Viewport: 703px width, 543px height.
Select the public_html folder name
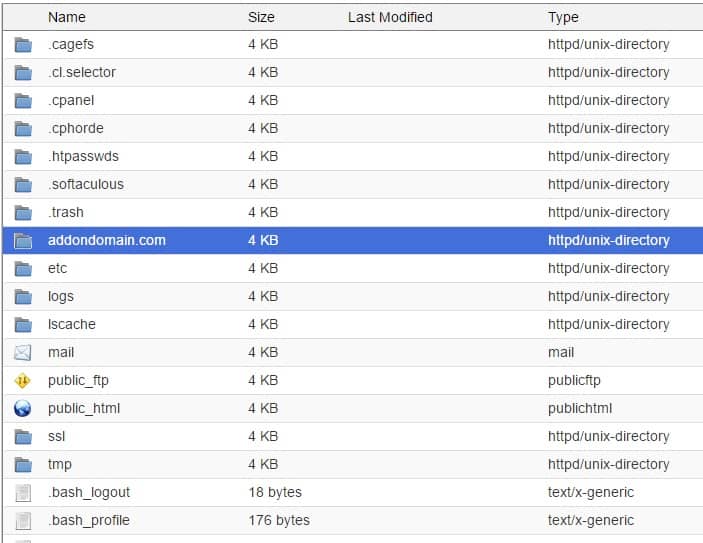(84, 408)
